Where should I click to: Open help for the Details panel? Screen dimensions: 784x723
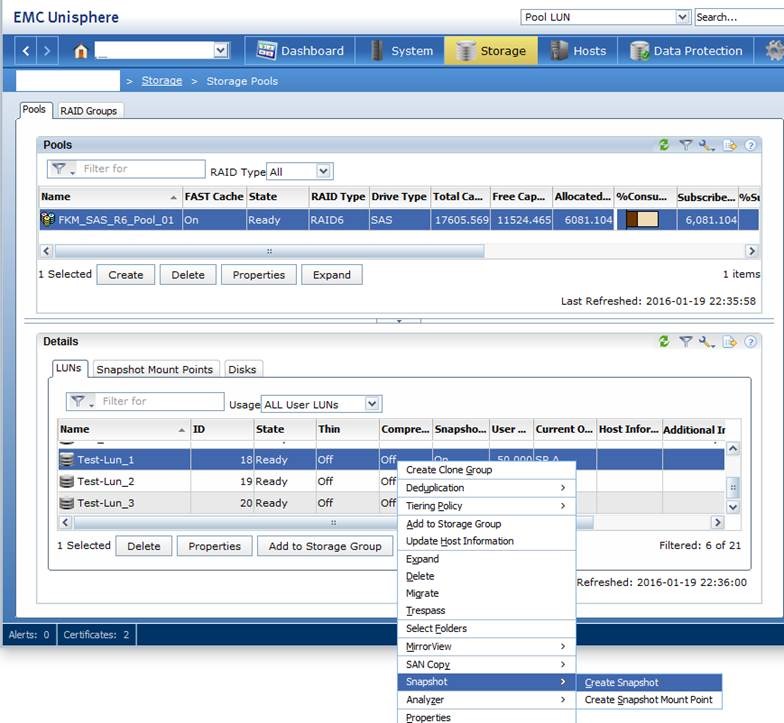coord(750,342)
